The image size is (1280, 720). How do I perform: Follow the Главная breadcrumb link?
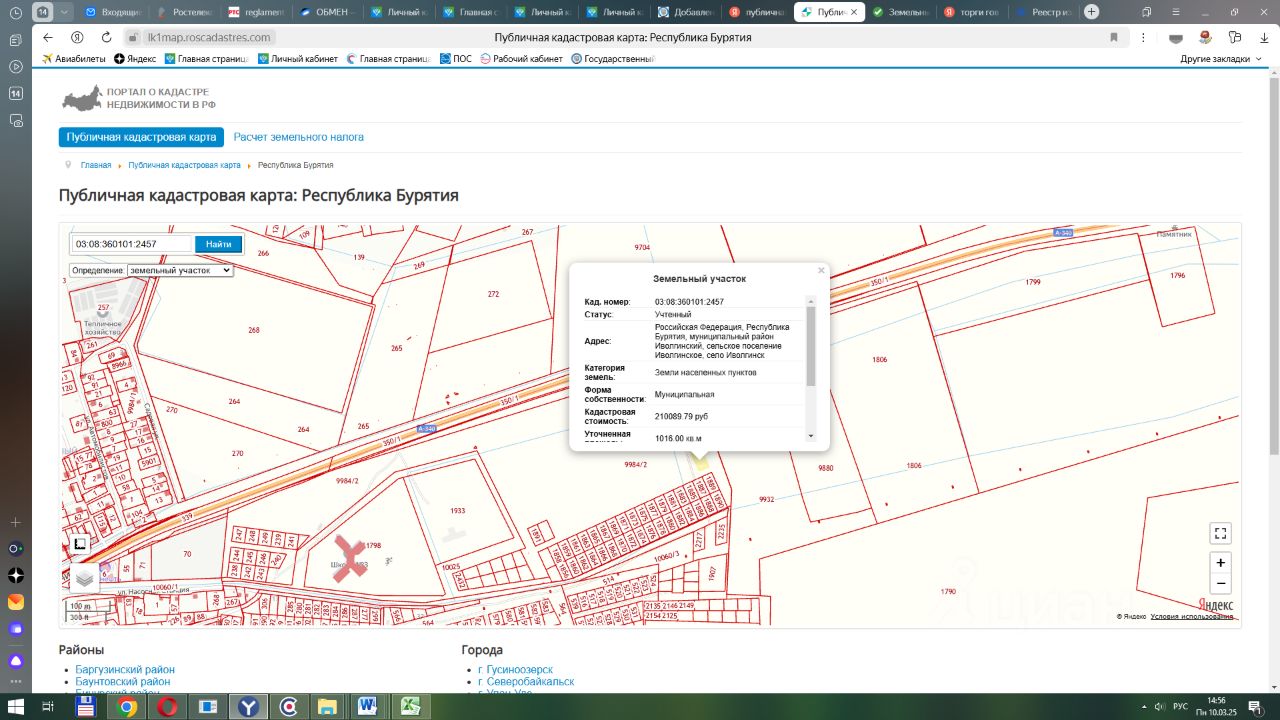[96, 165]
